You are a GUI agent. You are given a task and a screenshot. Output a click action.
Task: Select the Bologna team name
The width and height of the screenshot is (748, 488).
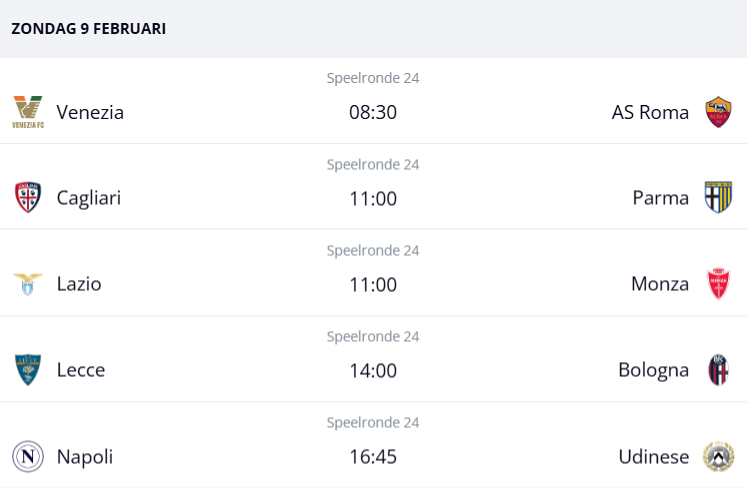(x=653, y=370)
